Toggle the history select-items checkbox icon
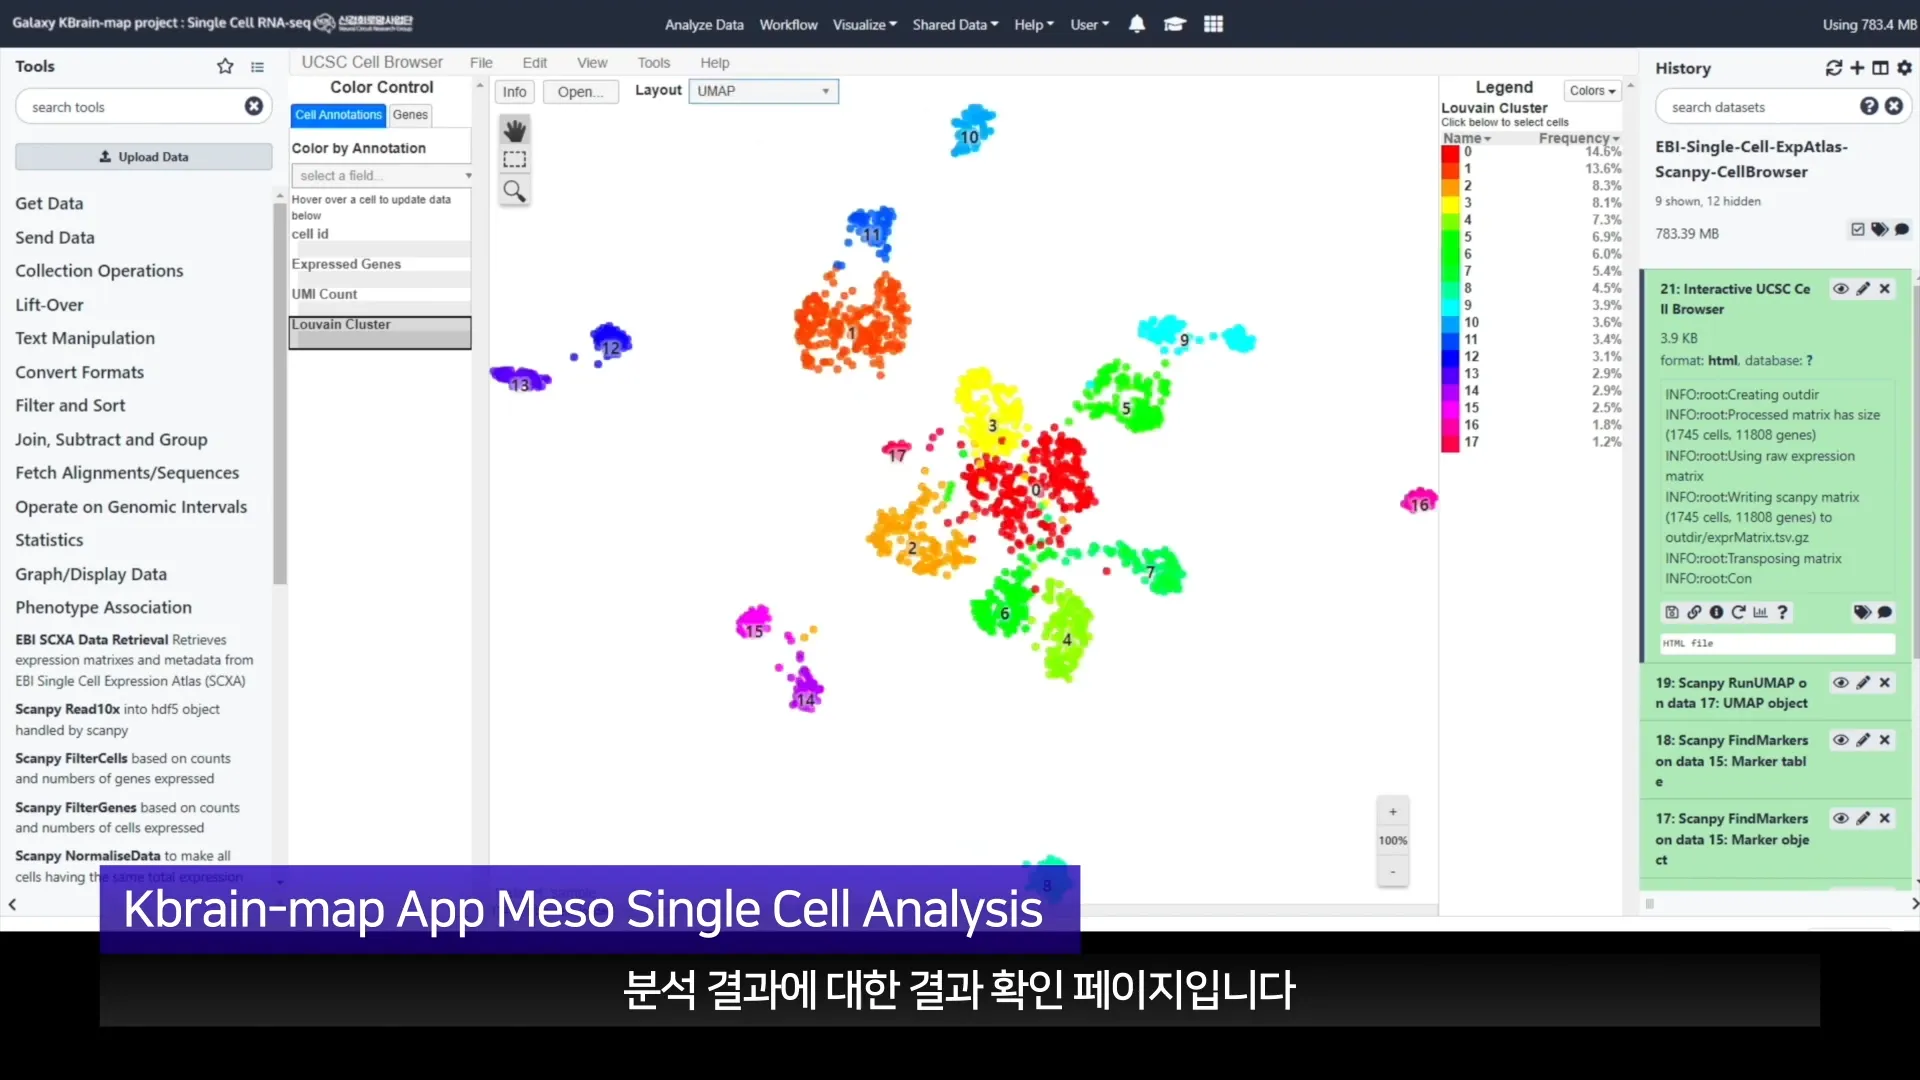 coord(1857,230)
